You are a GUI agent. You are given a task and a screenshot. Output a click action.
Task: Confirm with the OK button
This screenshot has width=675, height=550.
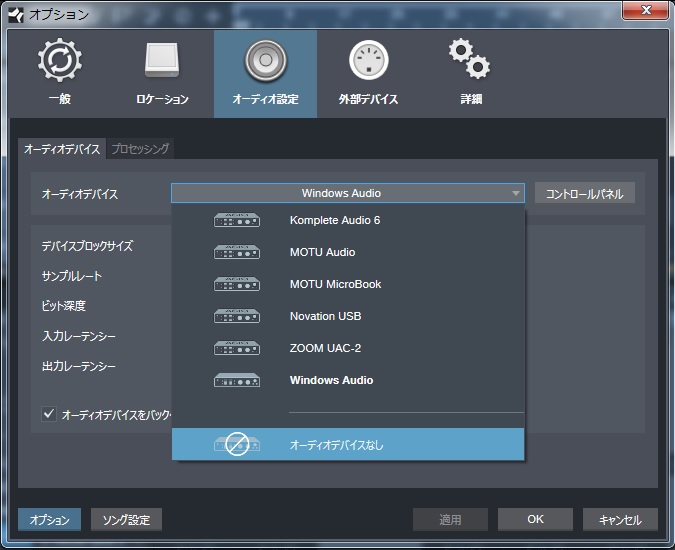(x=536, y=519)
